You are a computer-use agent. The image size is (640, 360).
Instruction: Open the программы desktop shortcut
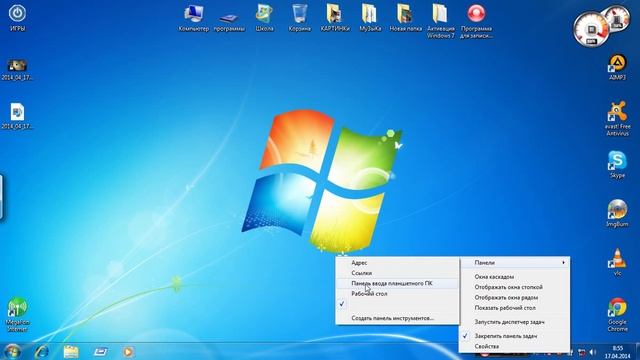(x=229, y=21)
